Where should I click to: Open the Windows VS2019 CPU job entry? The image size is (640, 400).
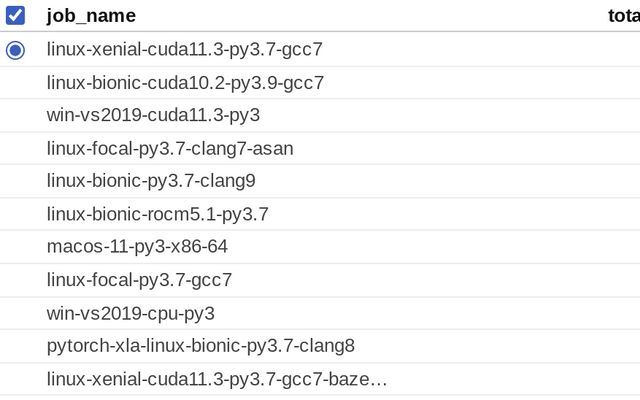(x=131, y=313)
